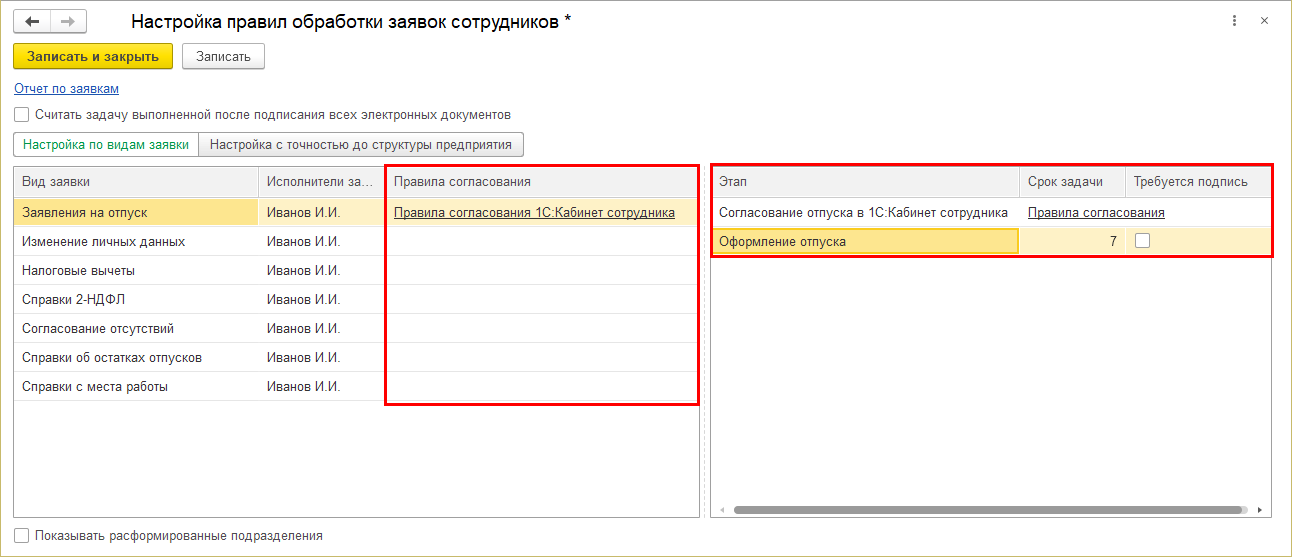
Task: Click the right arrow of horizontal scrollbar
Action: click(x=1259, y=509)
